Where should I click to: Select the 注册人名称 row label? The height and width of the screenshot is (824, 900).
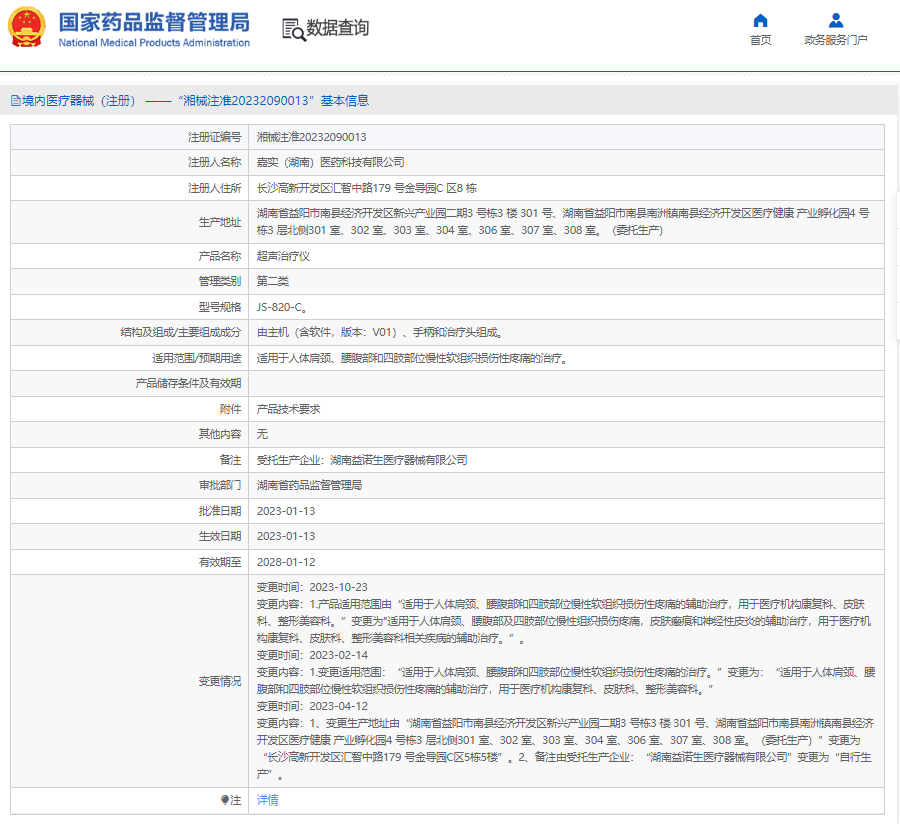tap(215, 162)
